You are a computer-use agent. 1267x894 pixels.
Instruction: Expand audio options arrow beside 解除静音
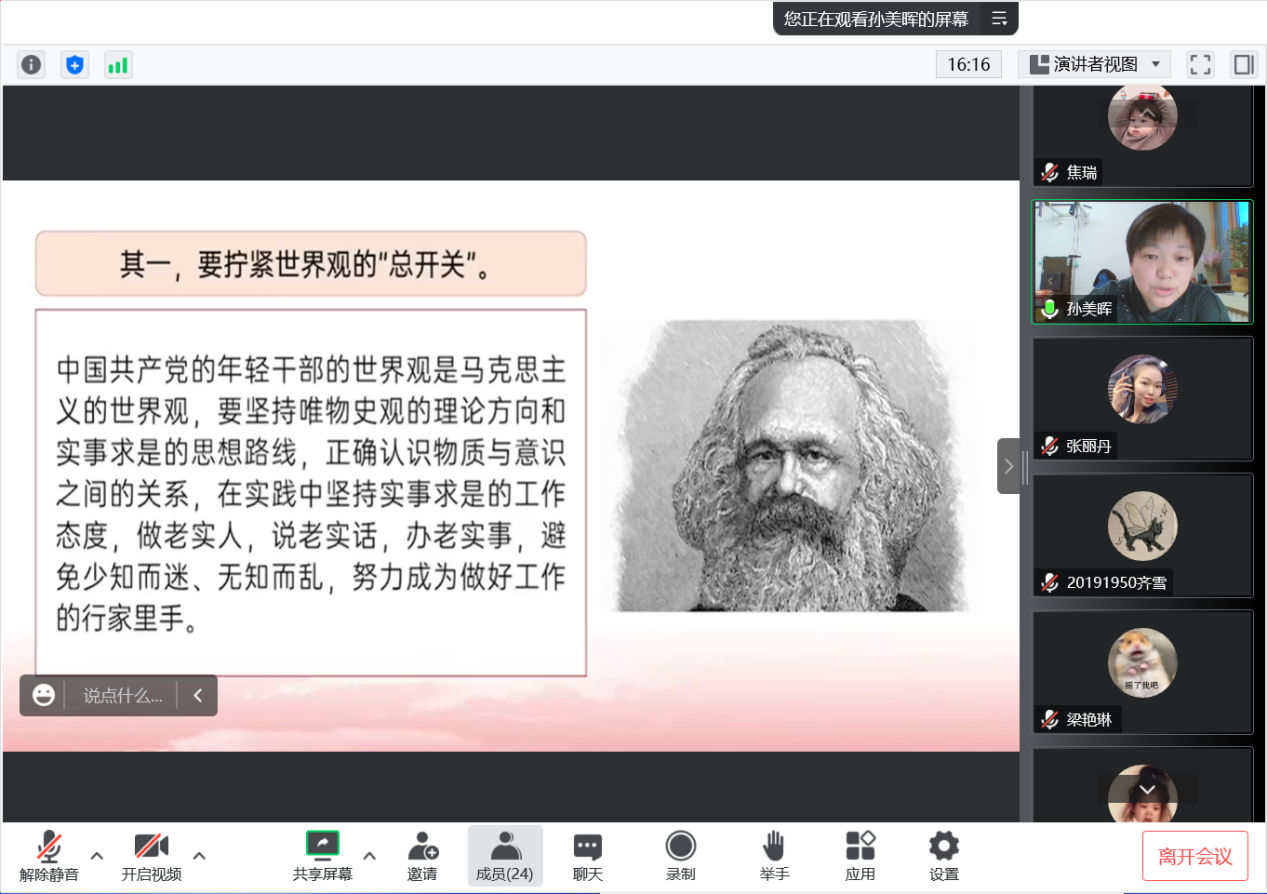(x=97, y=855)
